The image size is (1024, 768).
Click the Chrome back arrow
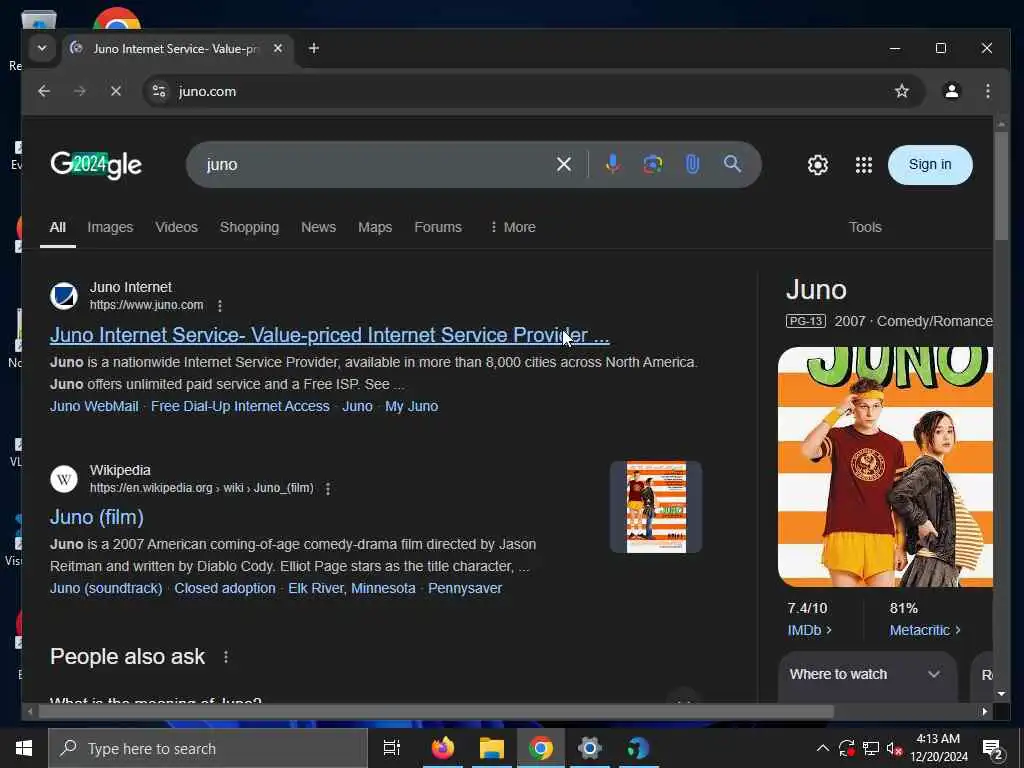tap(44, 91)
